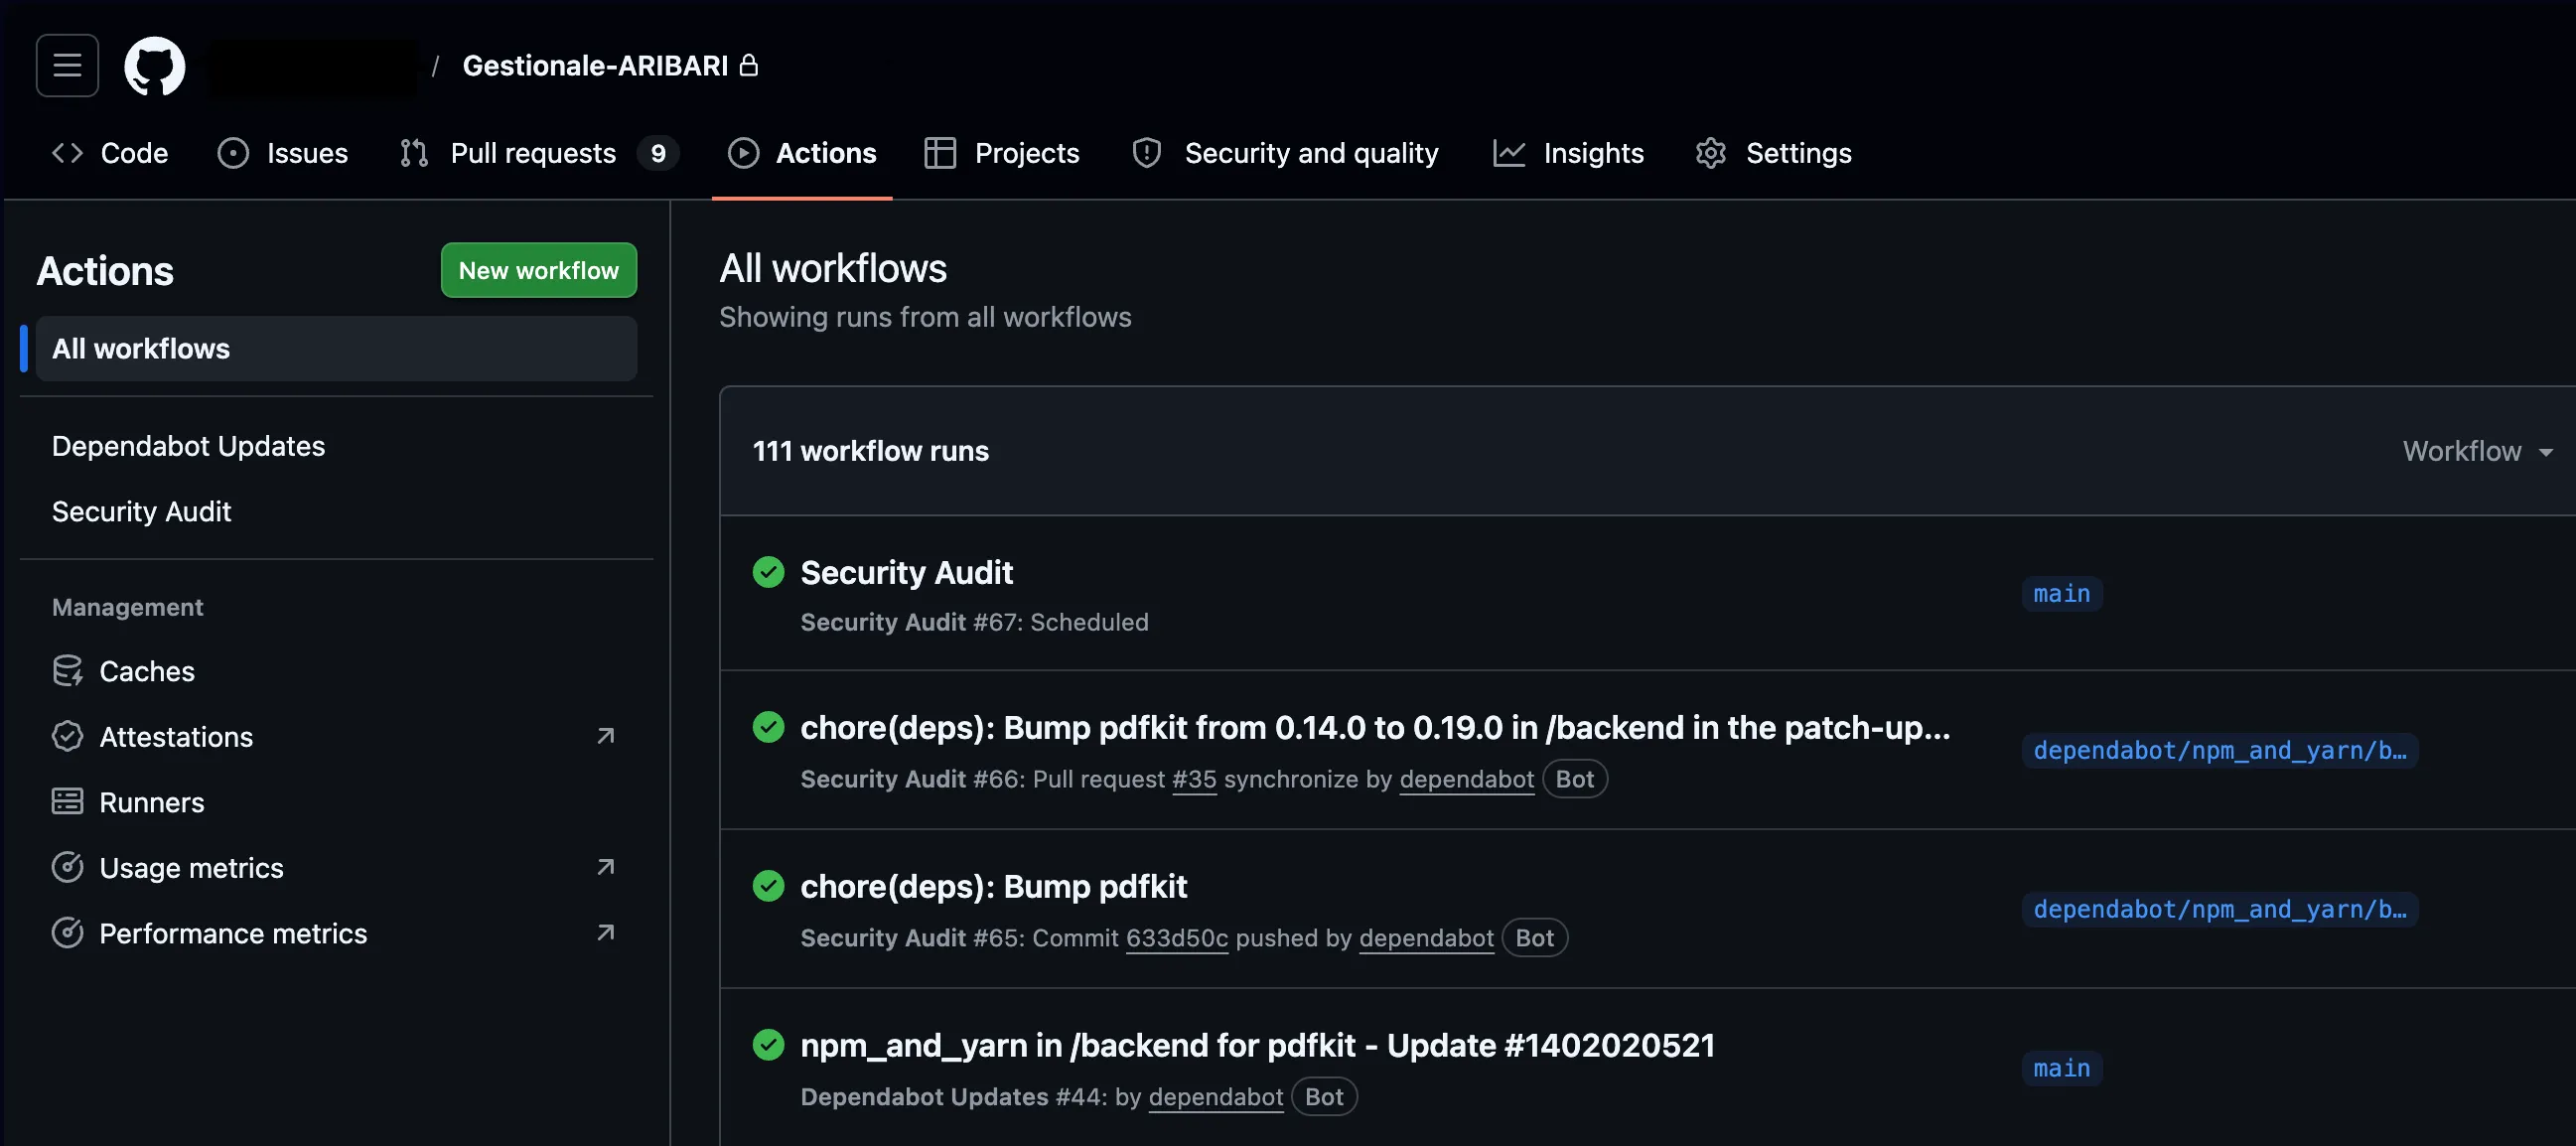Click dependabot branch label on run #66
This screenshot has height=1146, width=2576.
2220,751
